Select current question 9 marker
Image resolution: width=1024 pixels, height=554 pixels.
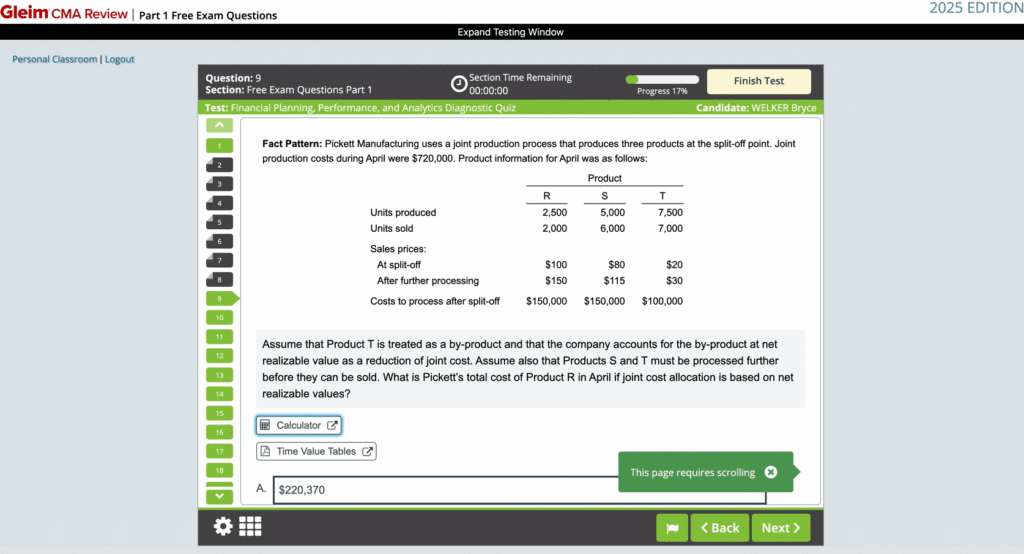(222, 299)
